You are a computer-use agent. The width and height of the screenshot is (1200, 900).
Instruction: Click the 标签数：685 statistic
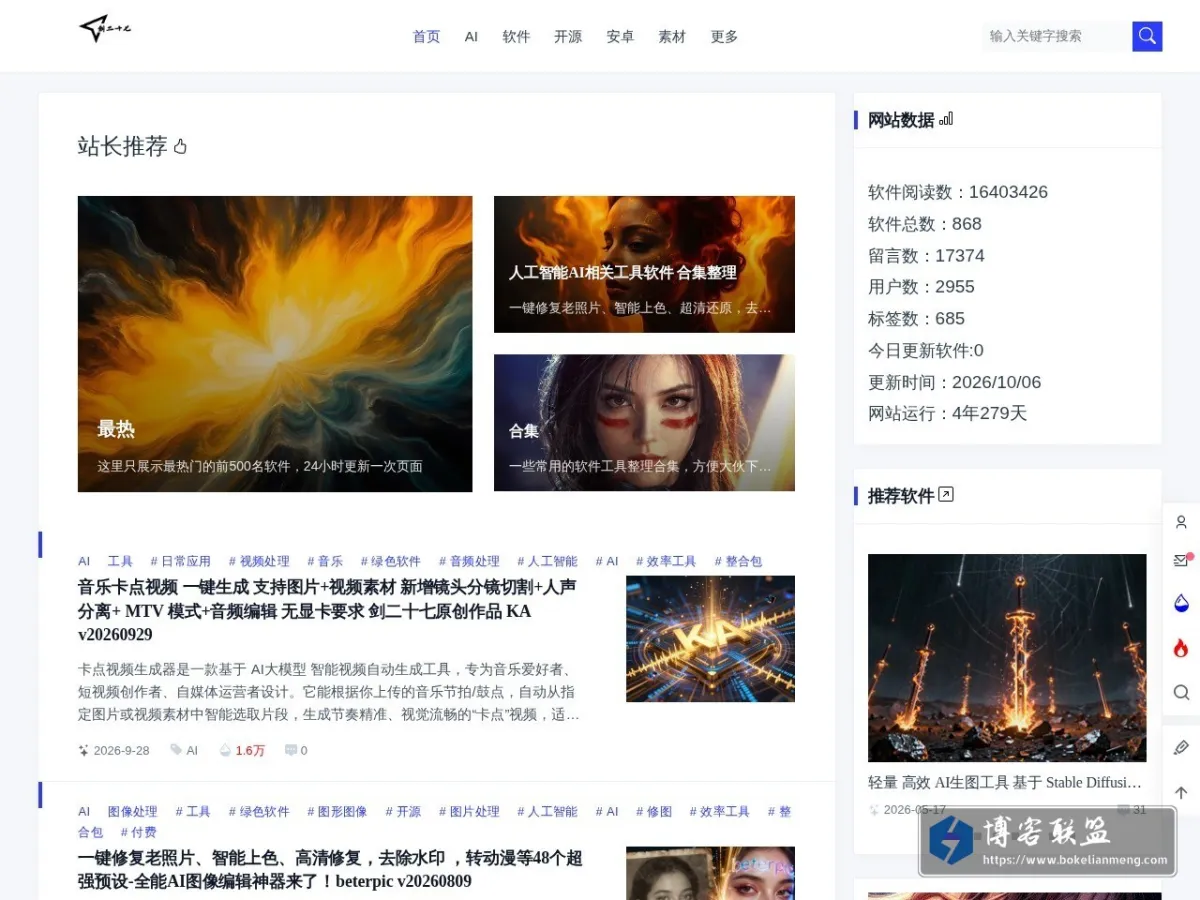coord(916,319)
